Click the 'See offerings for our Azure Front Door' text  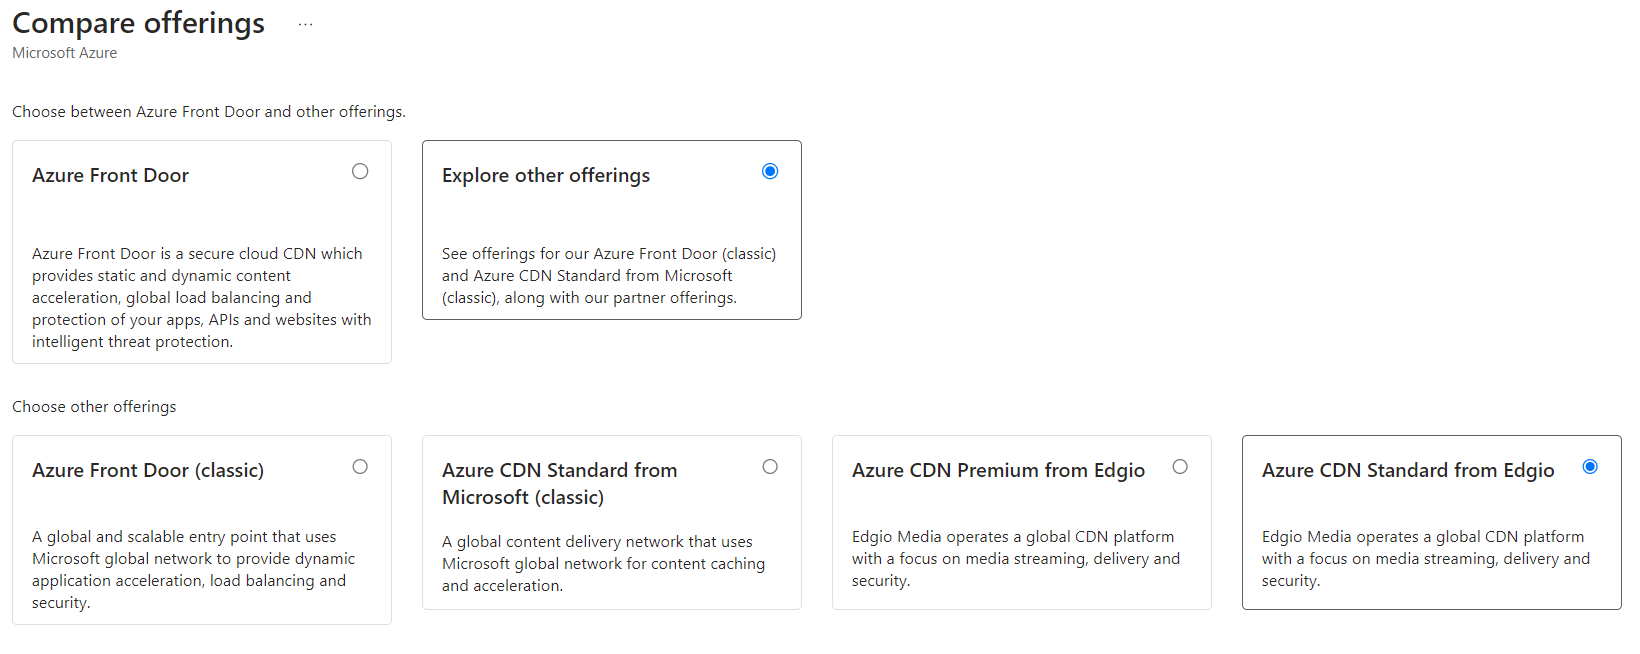[x=609, y=276]
